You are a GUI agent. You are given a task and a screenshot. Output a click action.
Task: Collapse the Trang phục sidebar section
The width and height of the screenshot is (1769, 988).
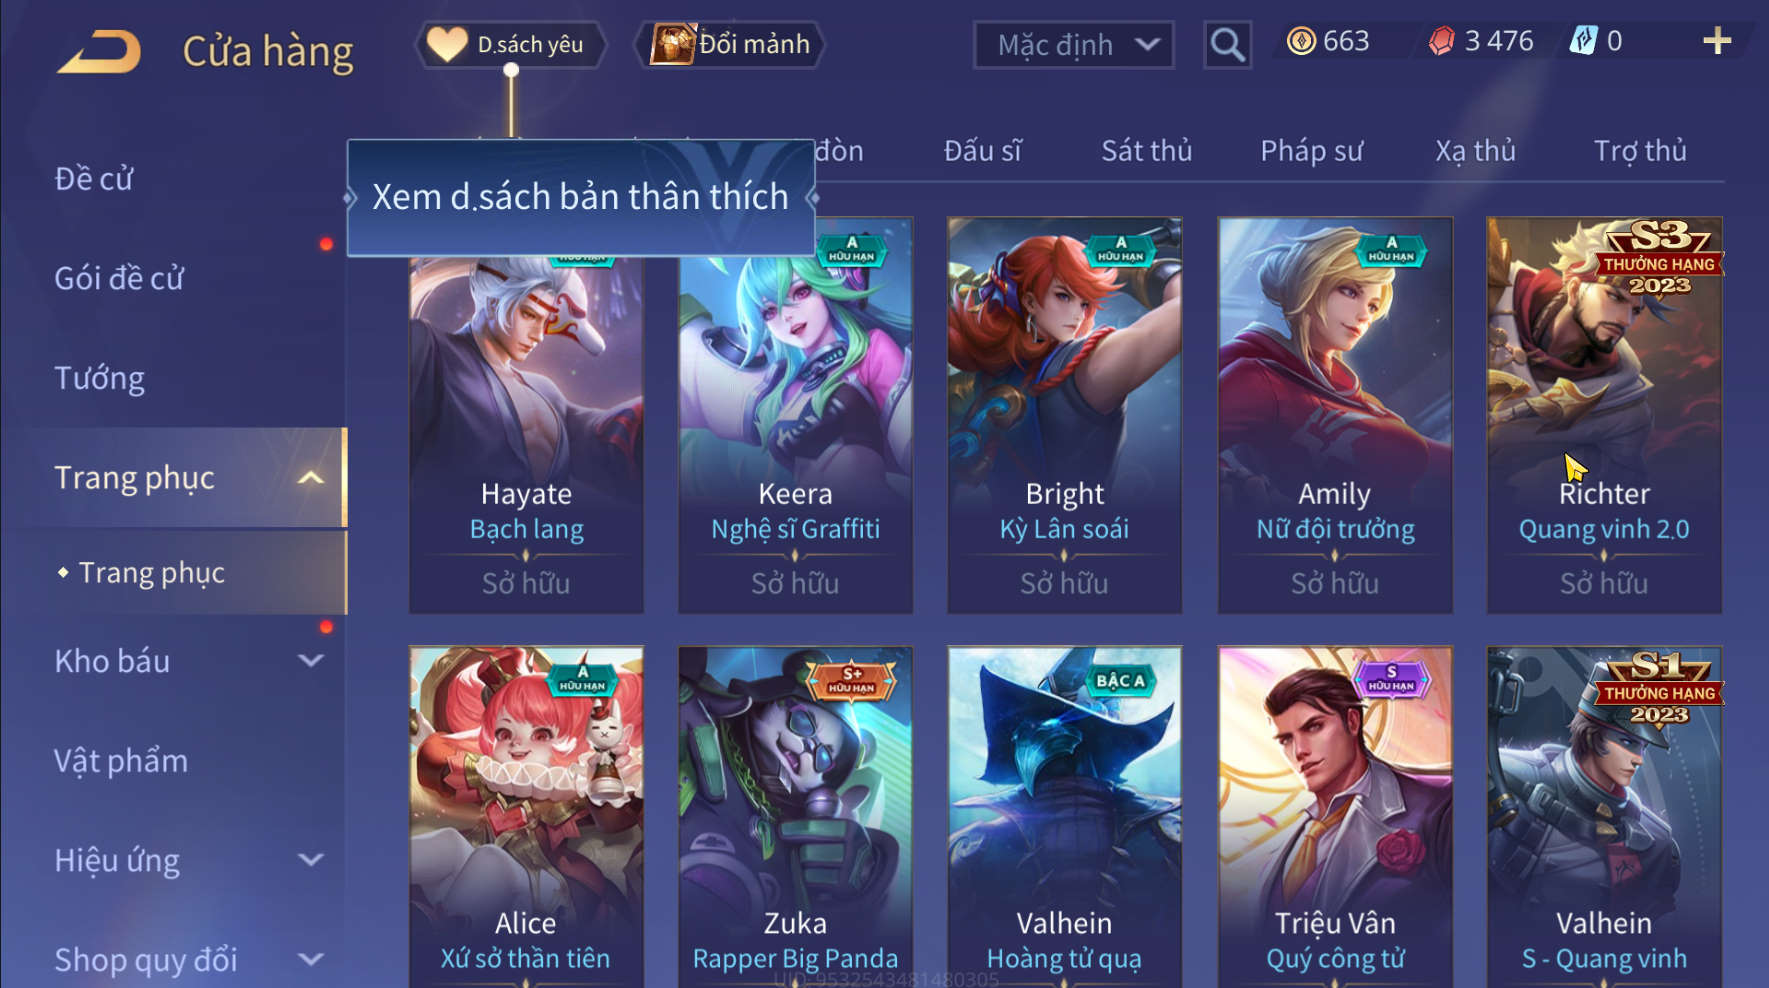click(311, 478)
